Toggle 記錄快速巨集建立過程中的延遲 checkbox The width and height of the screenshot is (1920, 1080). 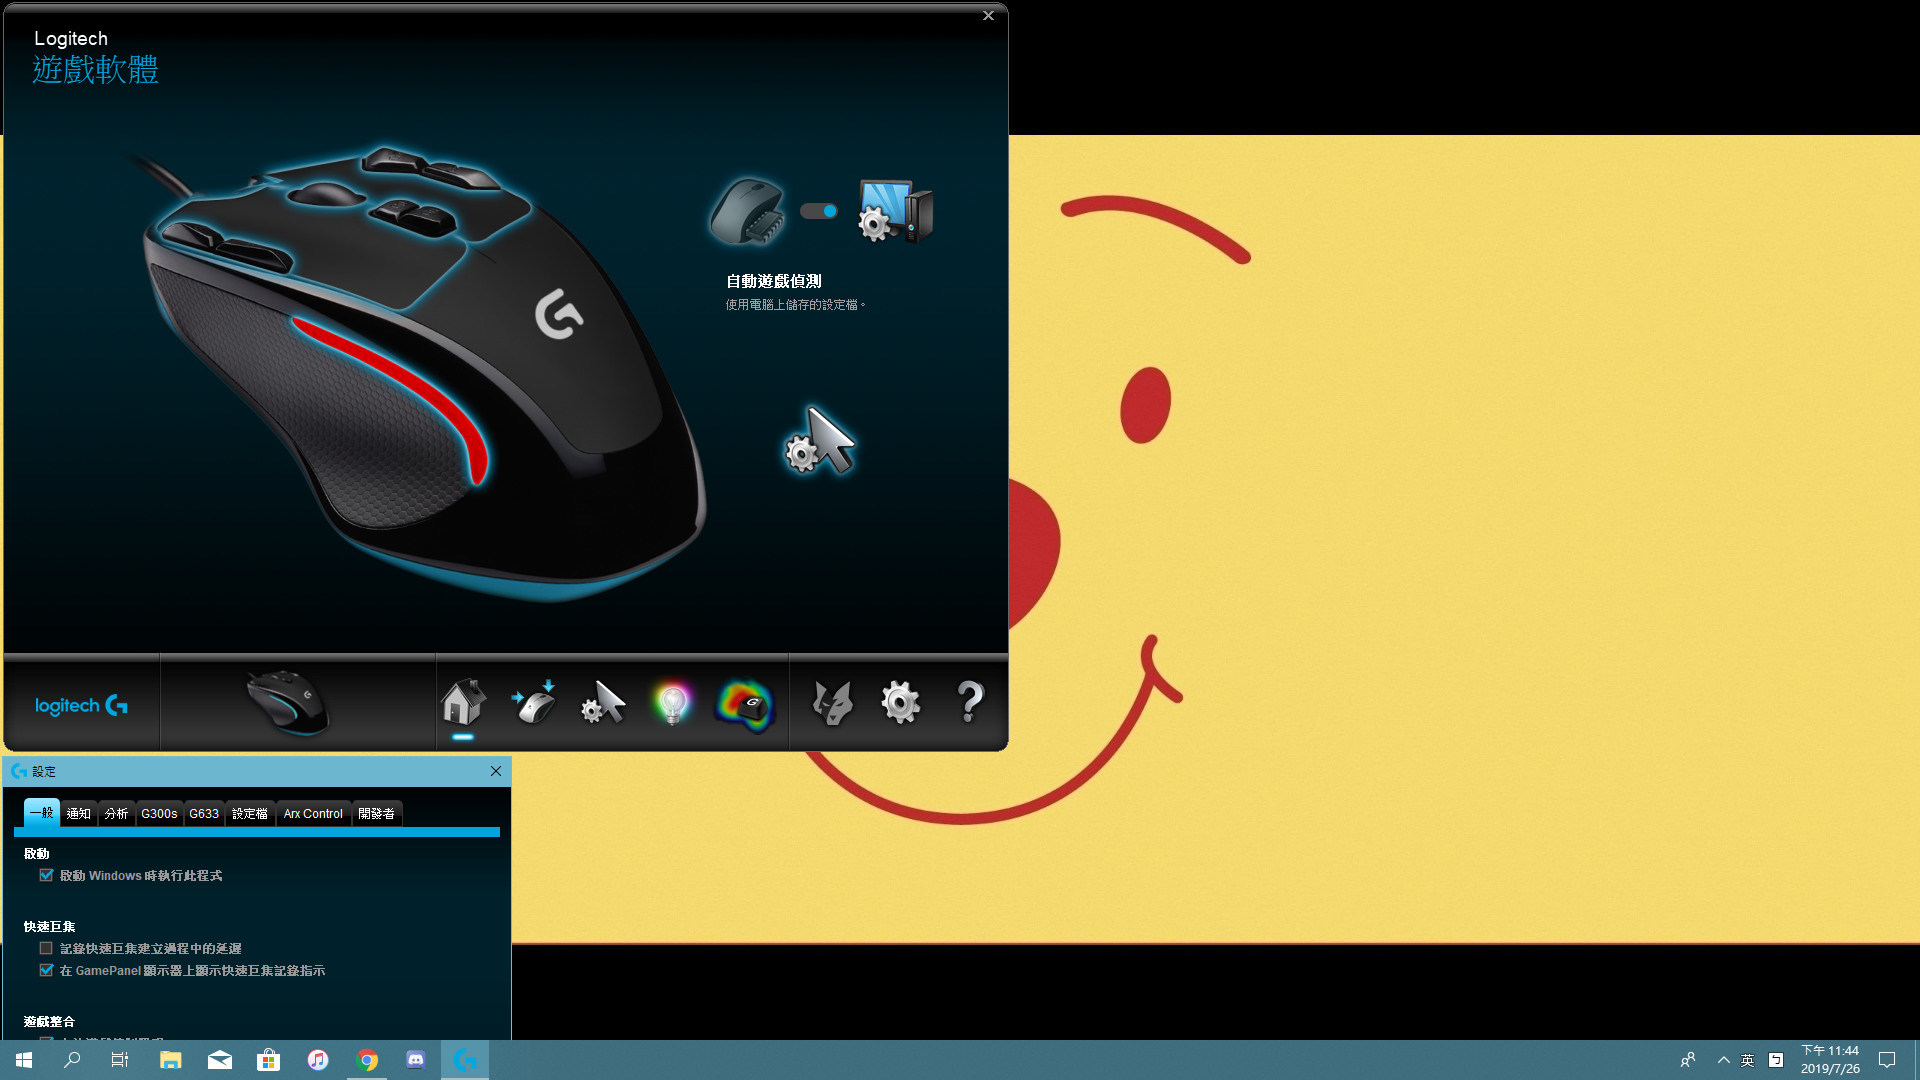pyautogui.click(x=46, y=947)
